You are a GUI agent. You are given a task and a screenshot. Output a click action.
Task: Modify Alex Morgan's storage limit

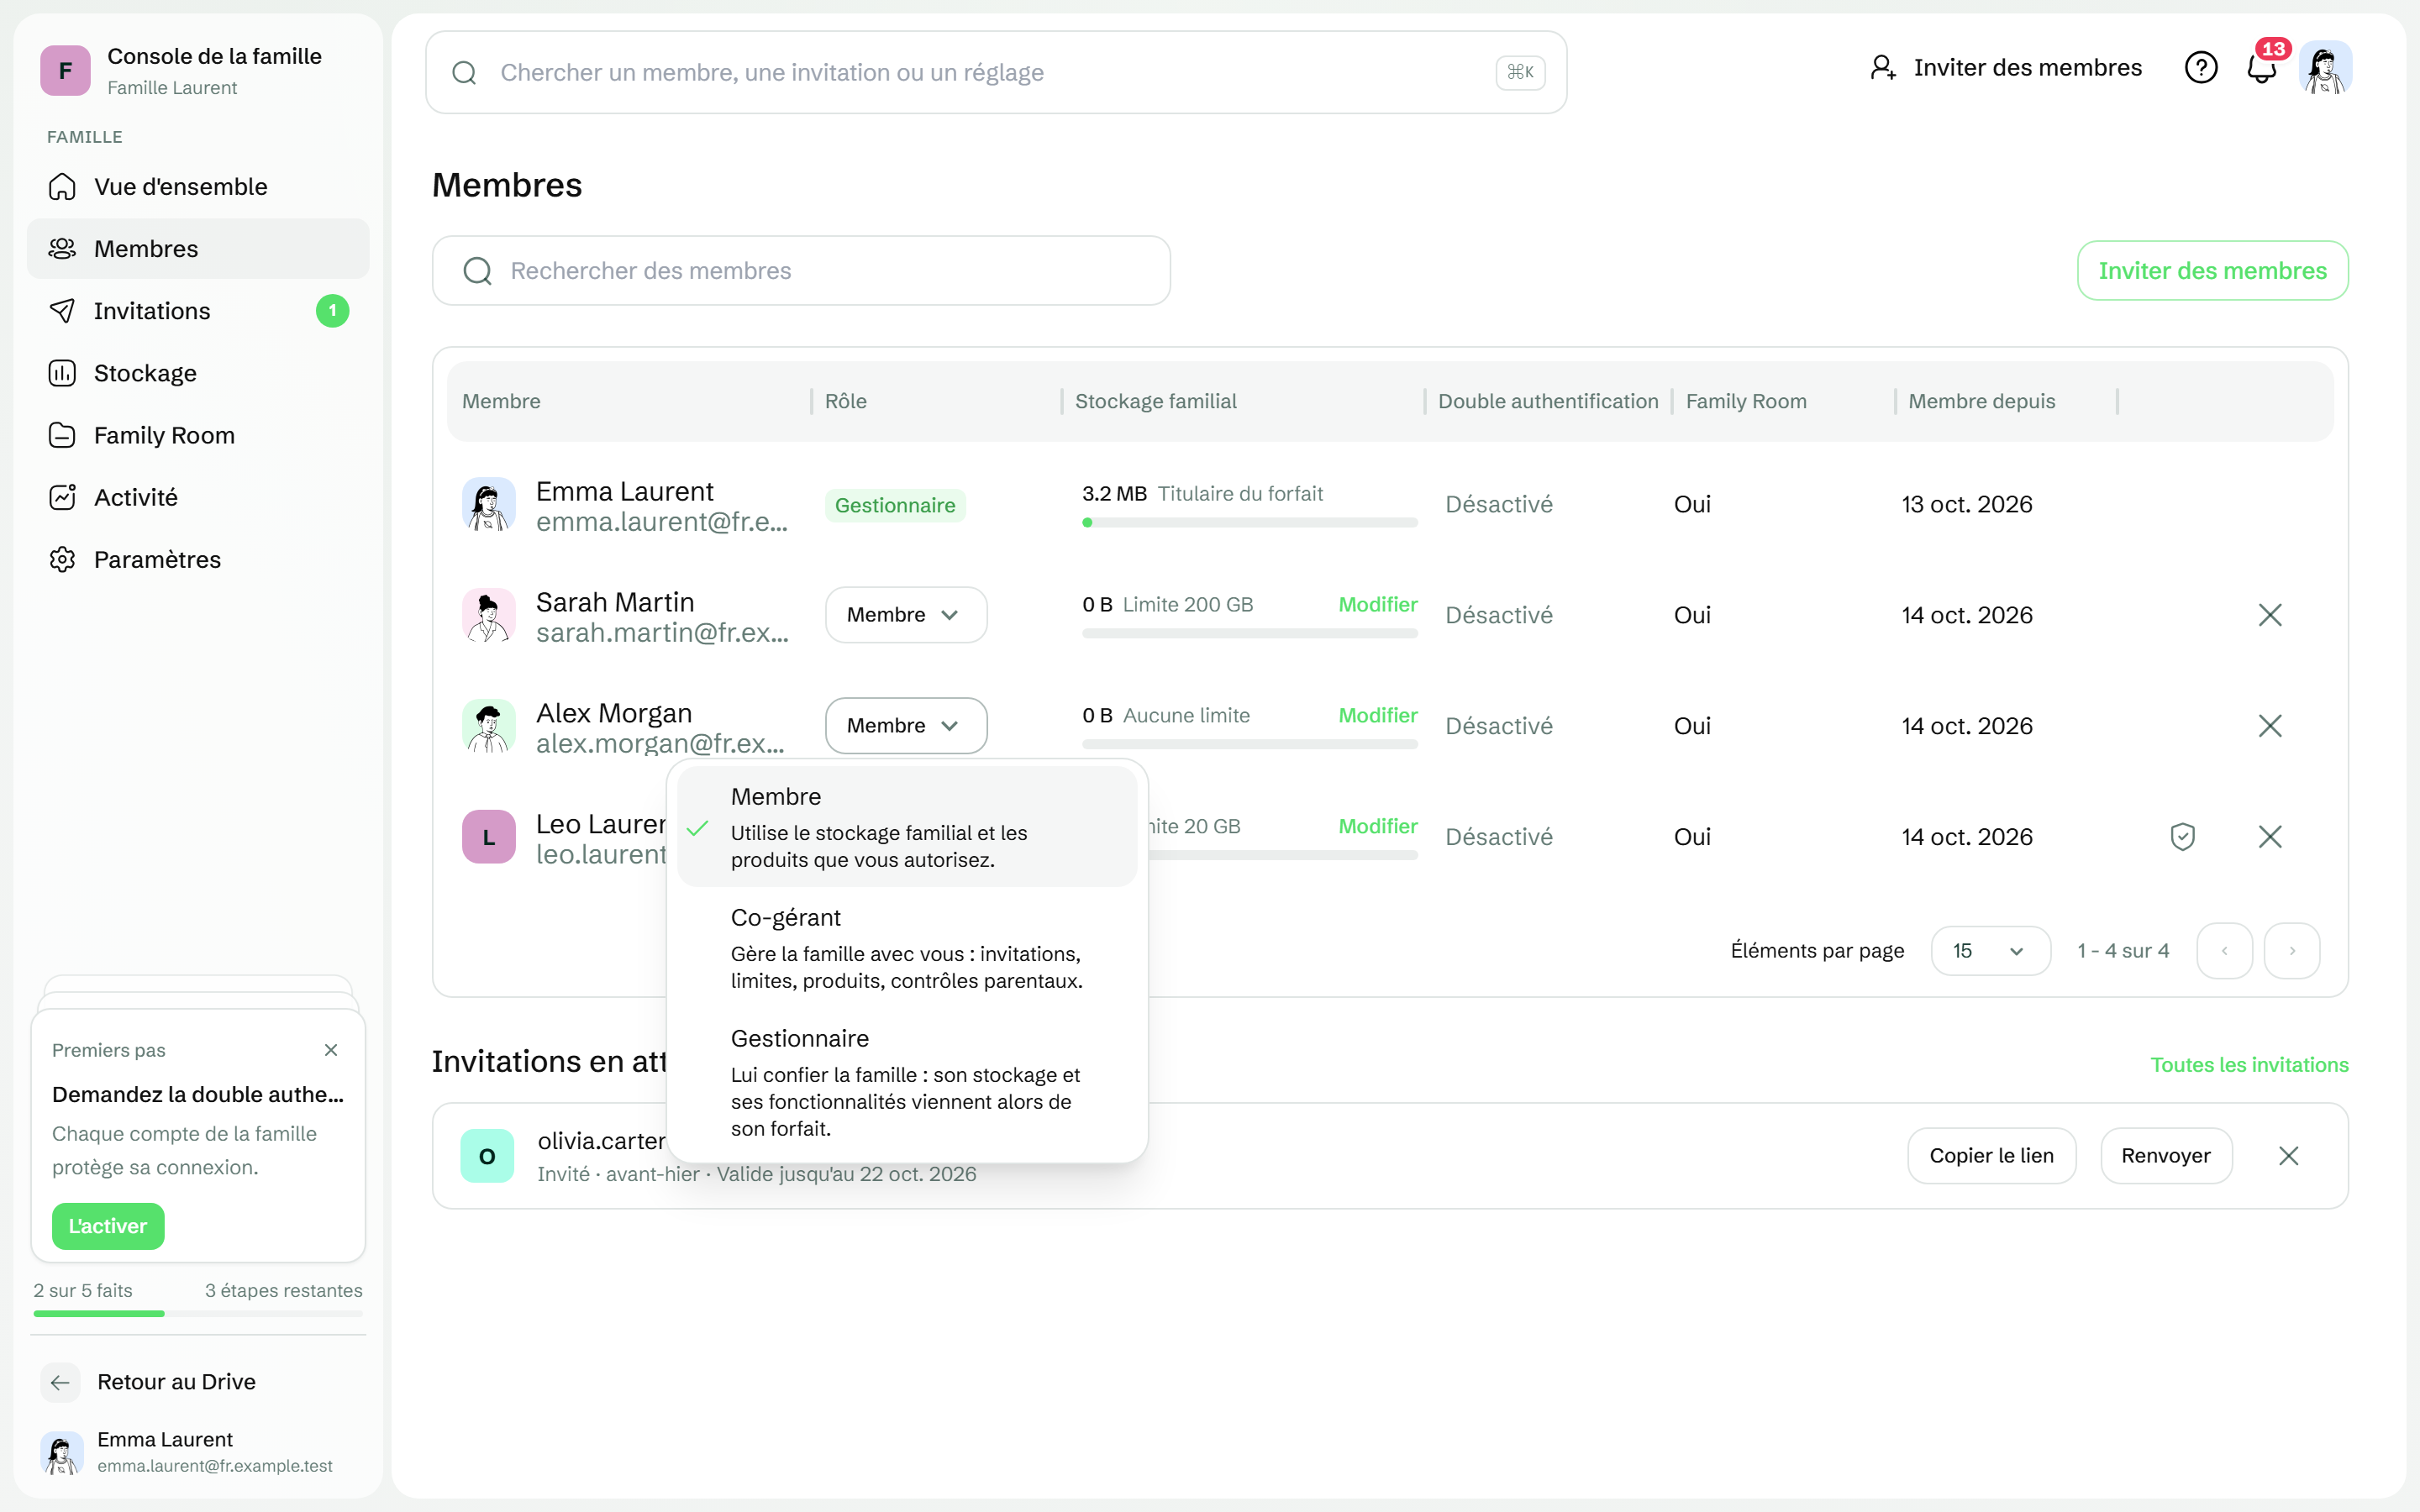point(1377,716)
